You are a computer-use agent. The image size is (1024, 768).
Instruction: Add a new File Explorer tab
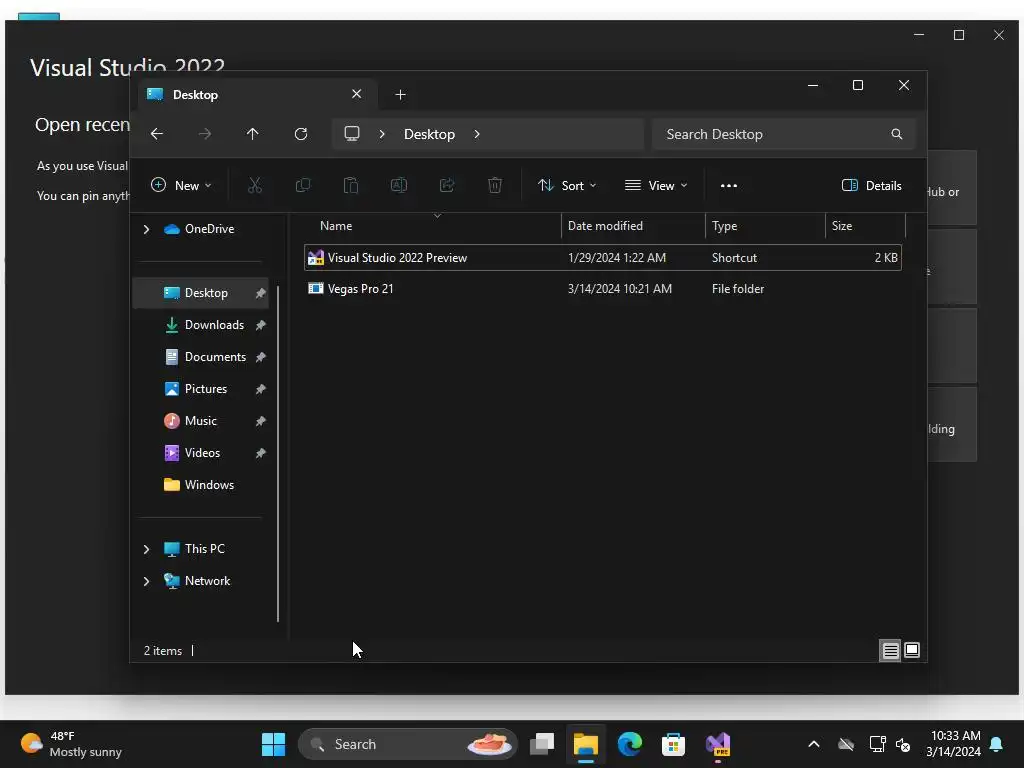click(400, 95)
